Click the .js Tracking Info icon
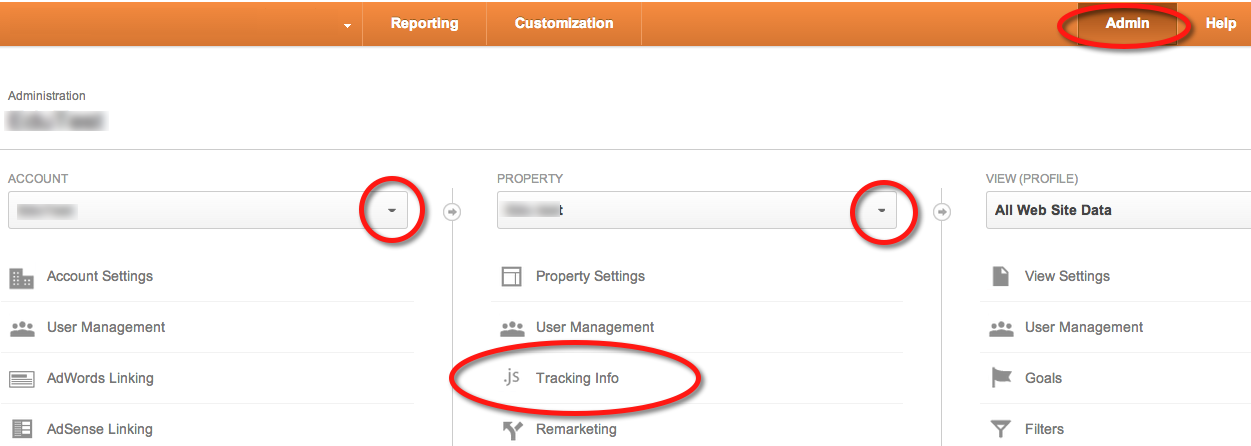 (x=511, y=378)
